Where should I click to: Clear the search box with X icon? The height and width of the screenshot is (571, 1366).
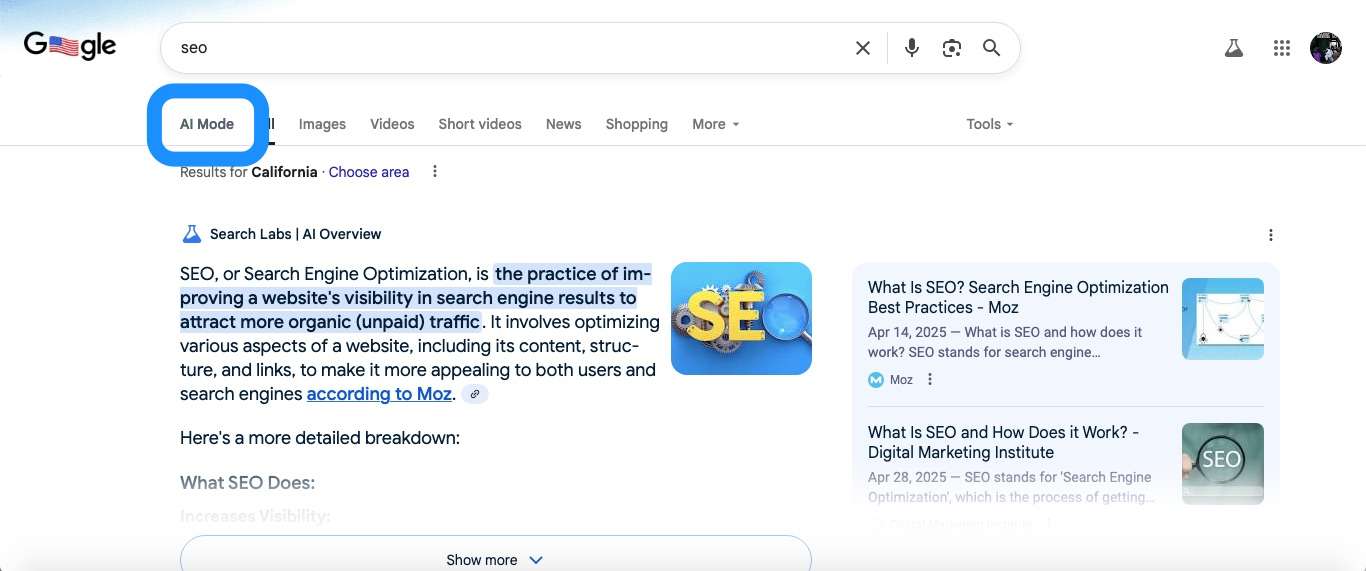[863, 48]
